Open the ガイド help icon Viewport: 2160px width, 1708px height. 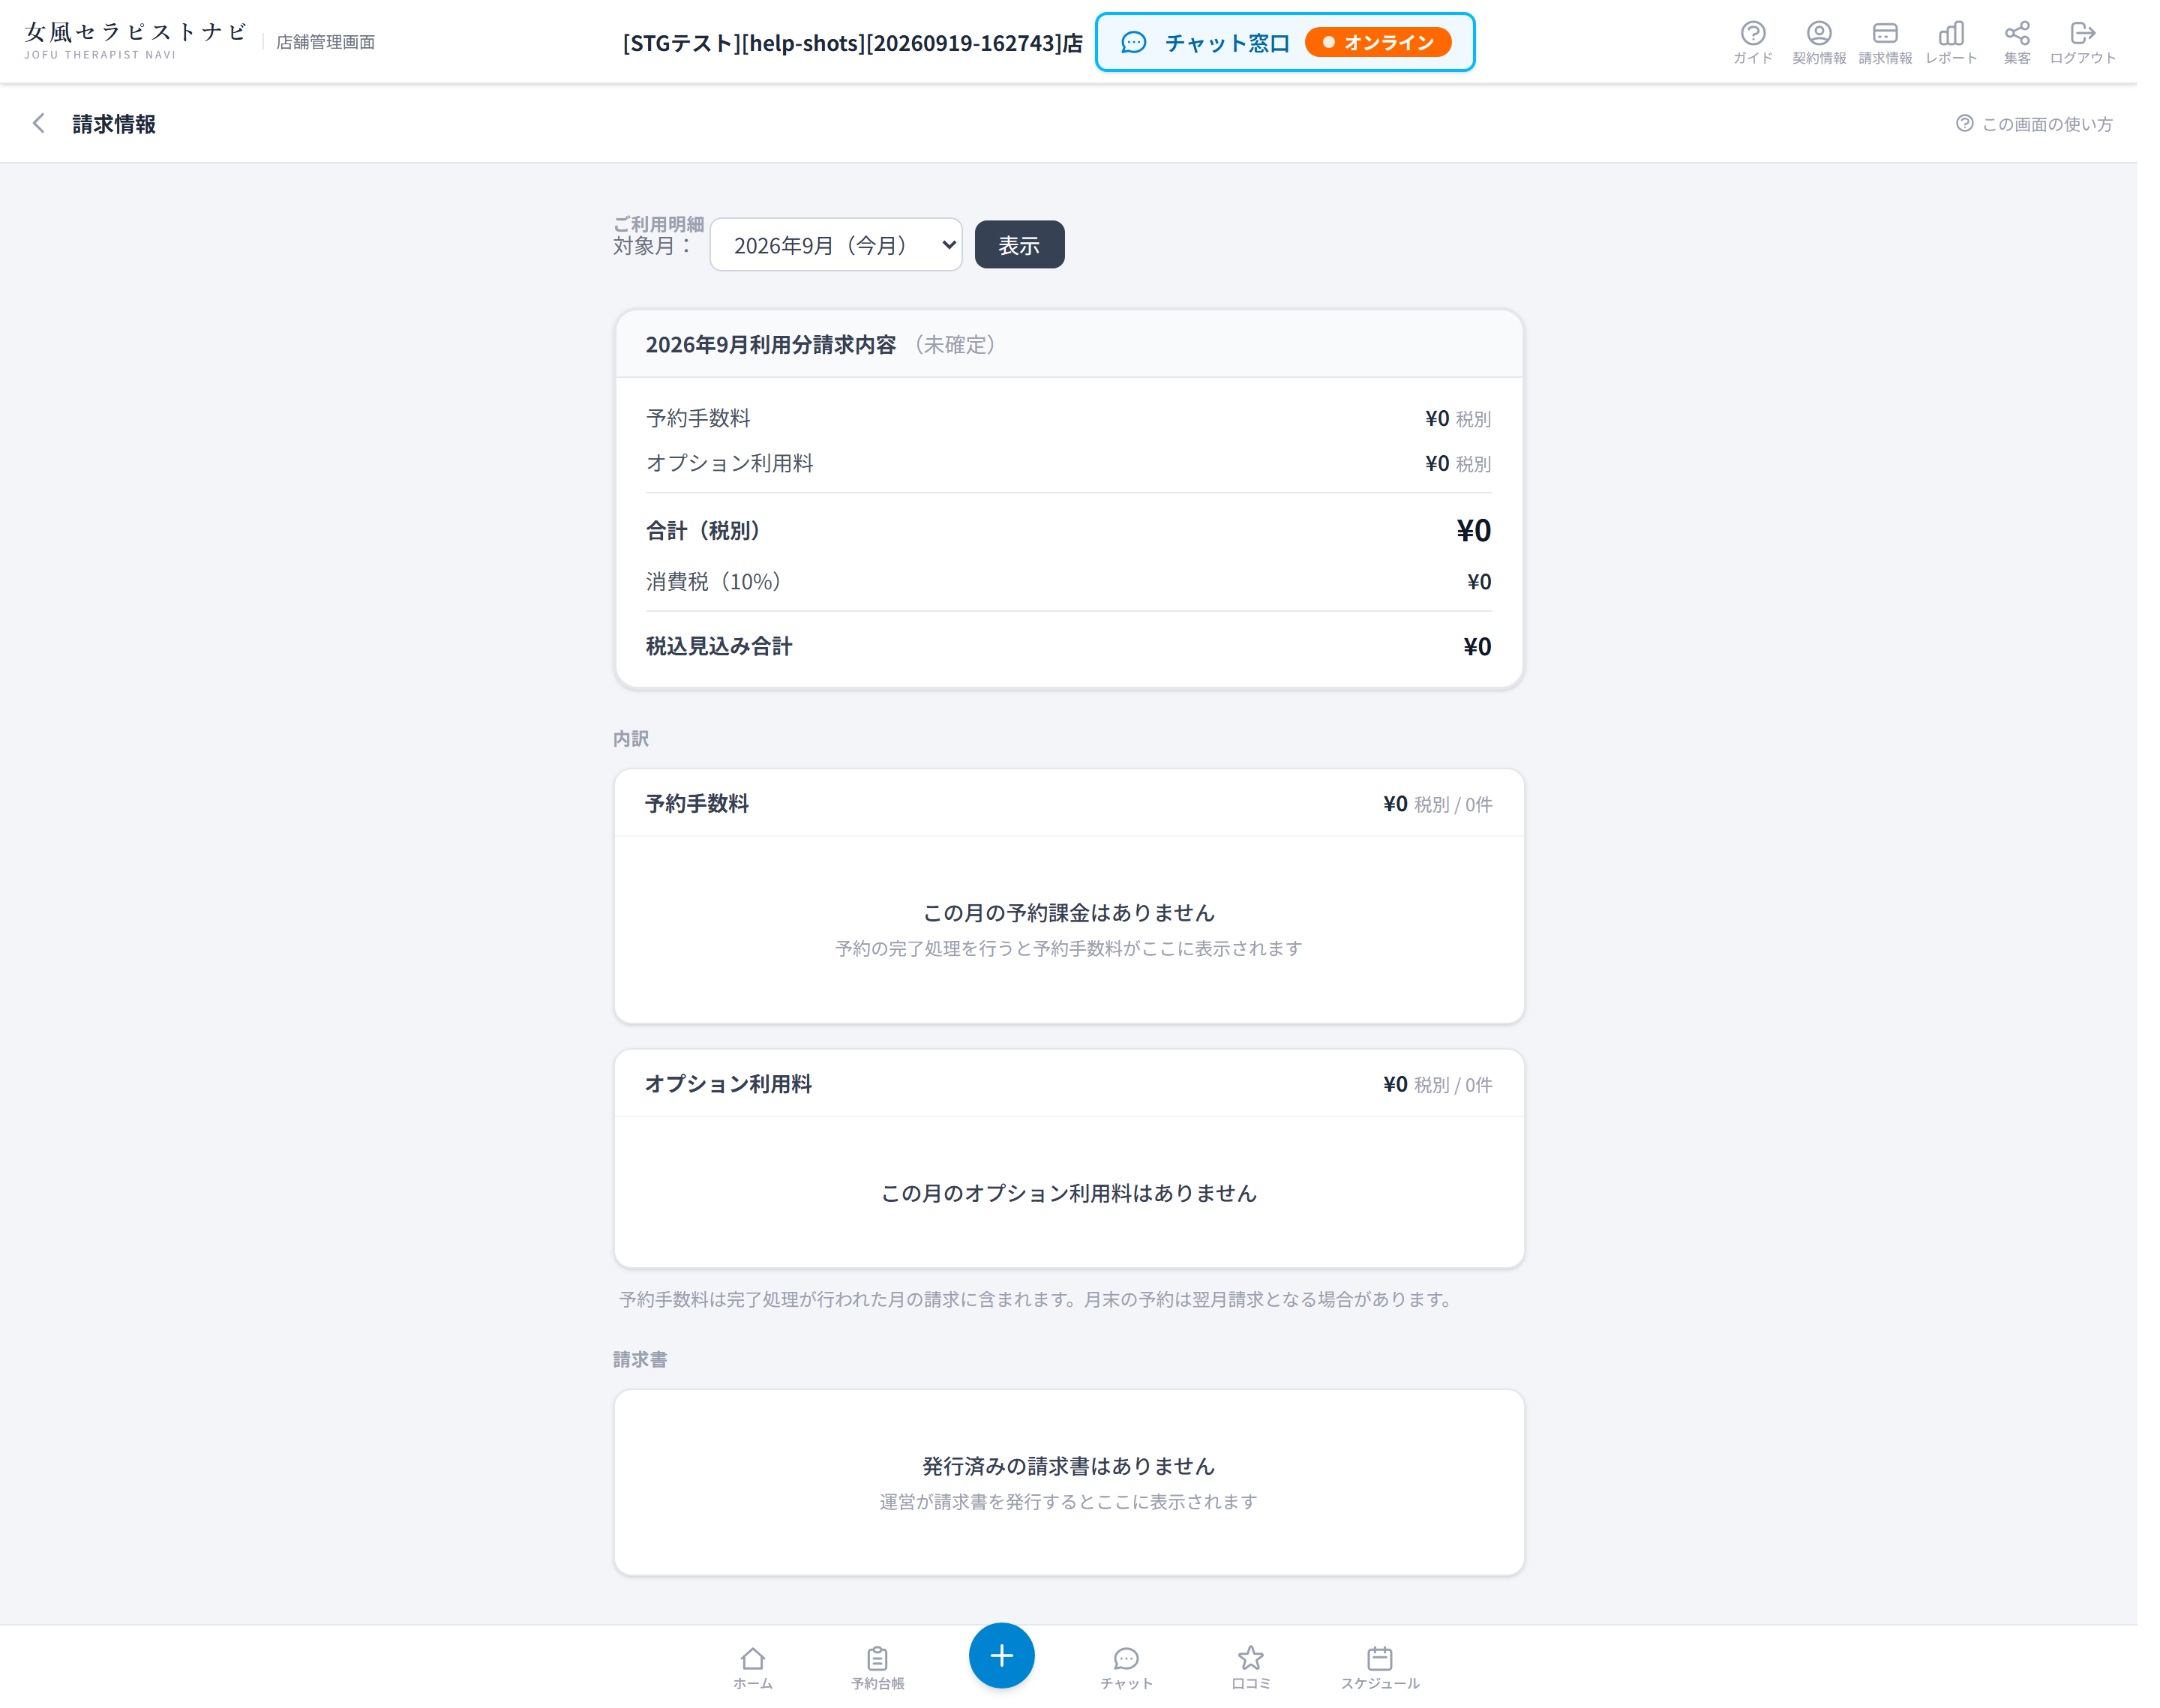(x=1752, y=42)
